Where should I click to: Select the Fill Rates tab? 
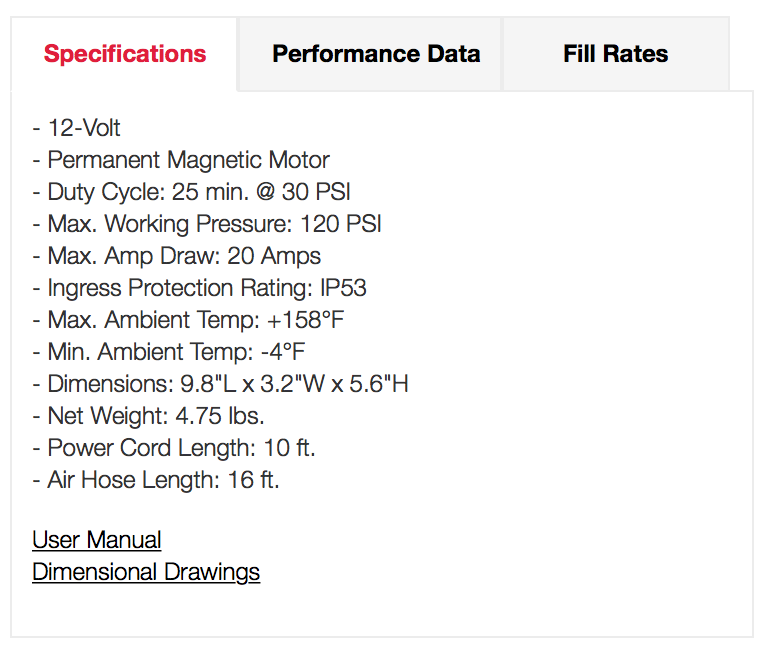[615, 54]
